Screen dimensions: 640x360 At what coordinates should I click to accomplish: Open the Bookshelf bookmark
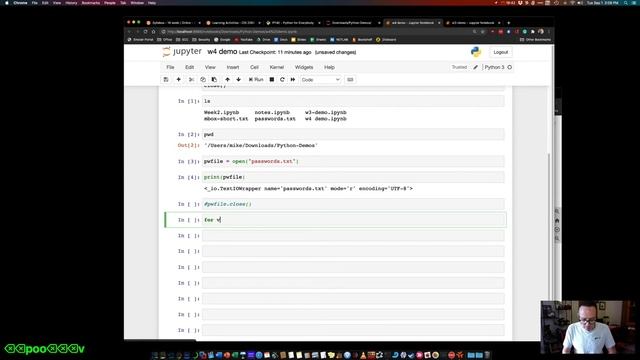pyautogui.click(x=362, y=40)
